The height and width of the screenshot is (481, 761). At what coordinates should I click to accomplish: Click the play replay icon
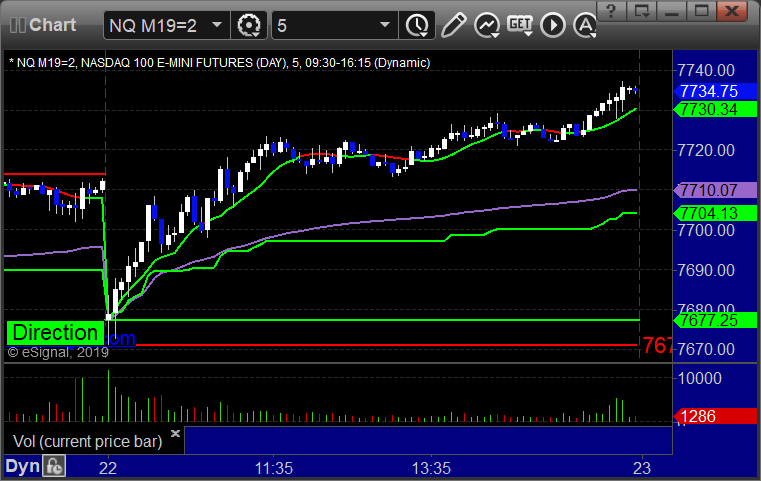point(553,25)
